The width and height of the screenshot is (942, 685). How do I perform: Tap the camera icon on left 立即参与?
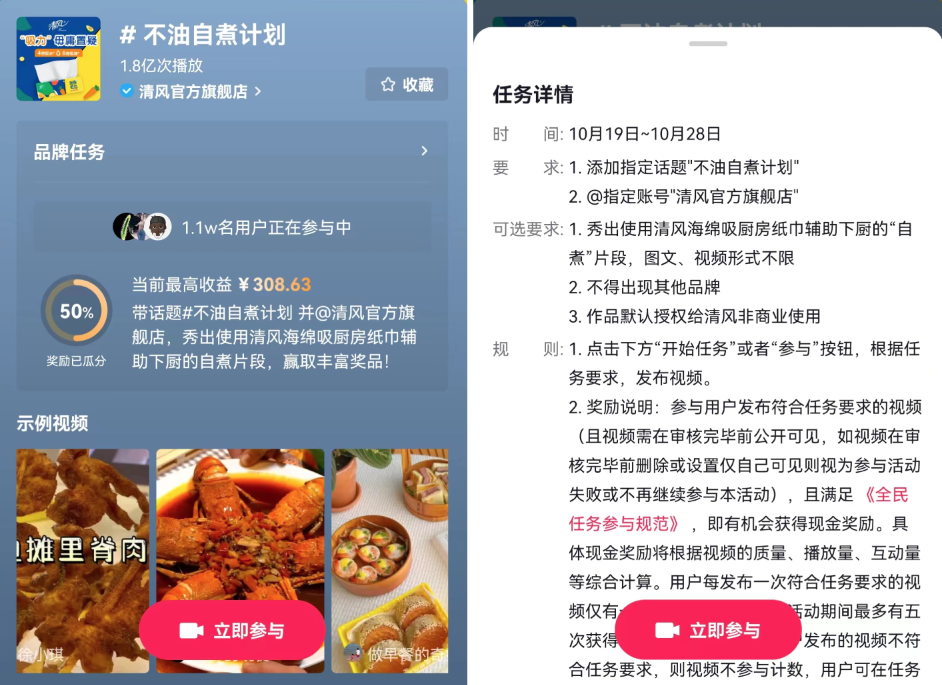pos(192,630)
